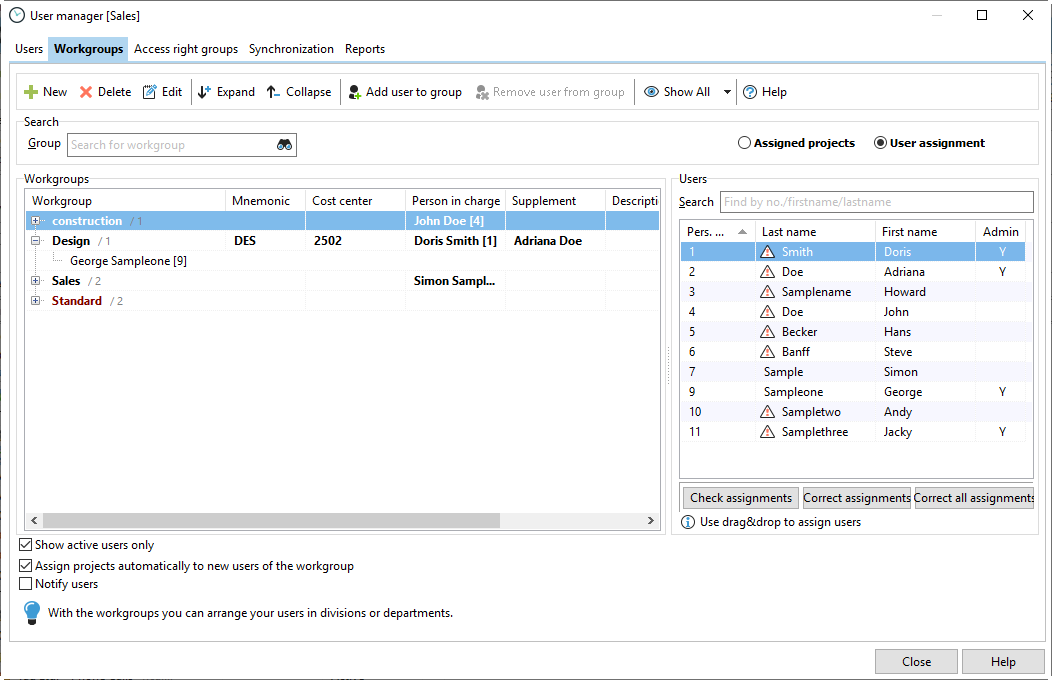Click the Users search input field
1052x680 pixels.
coord(876,202)
